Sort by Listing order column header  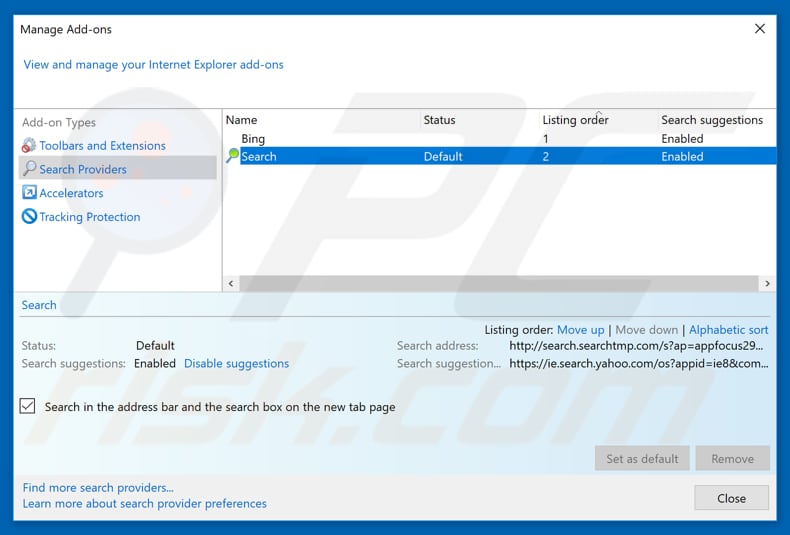575,120
